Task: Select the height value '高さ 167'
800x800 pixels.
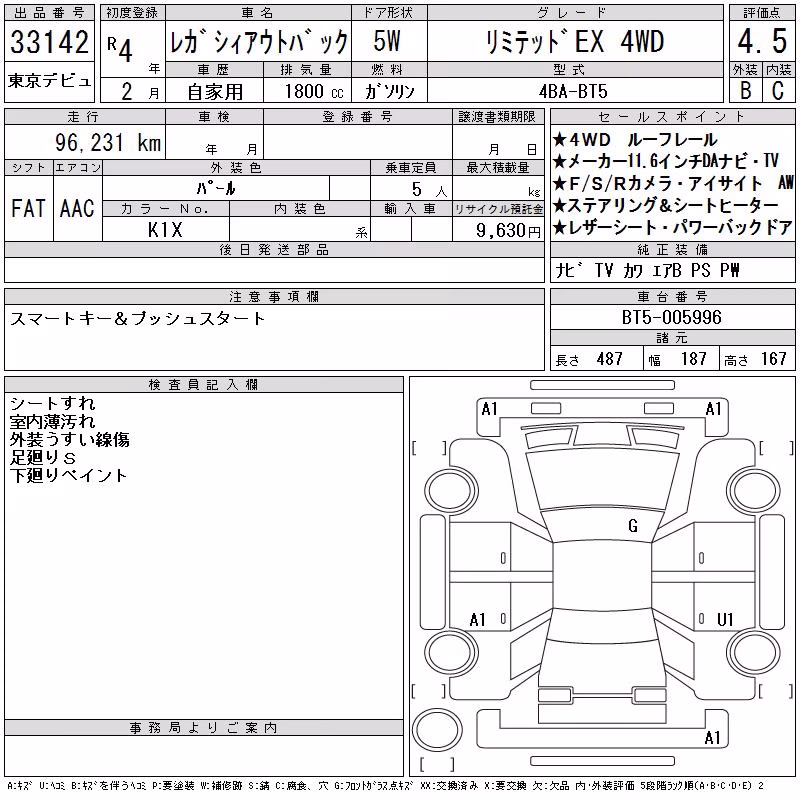Action: tap(756, 359)
